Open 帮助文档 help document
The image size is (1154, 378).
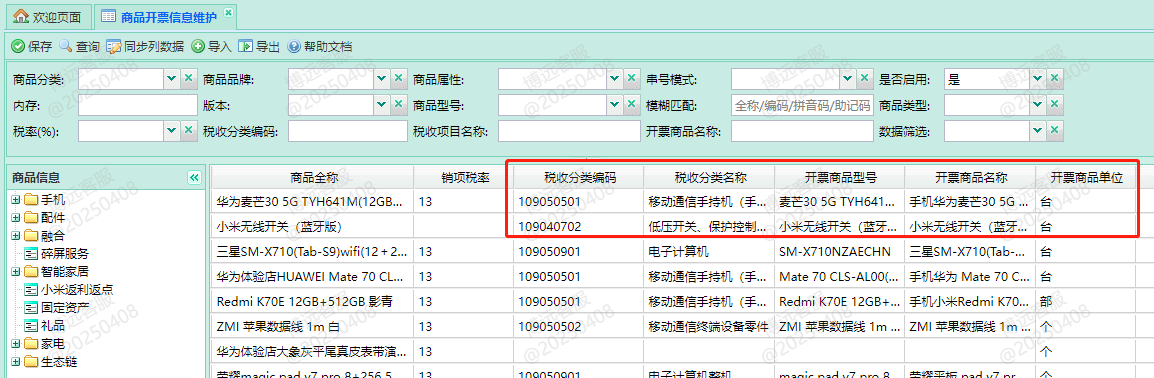coord(319,47)
